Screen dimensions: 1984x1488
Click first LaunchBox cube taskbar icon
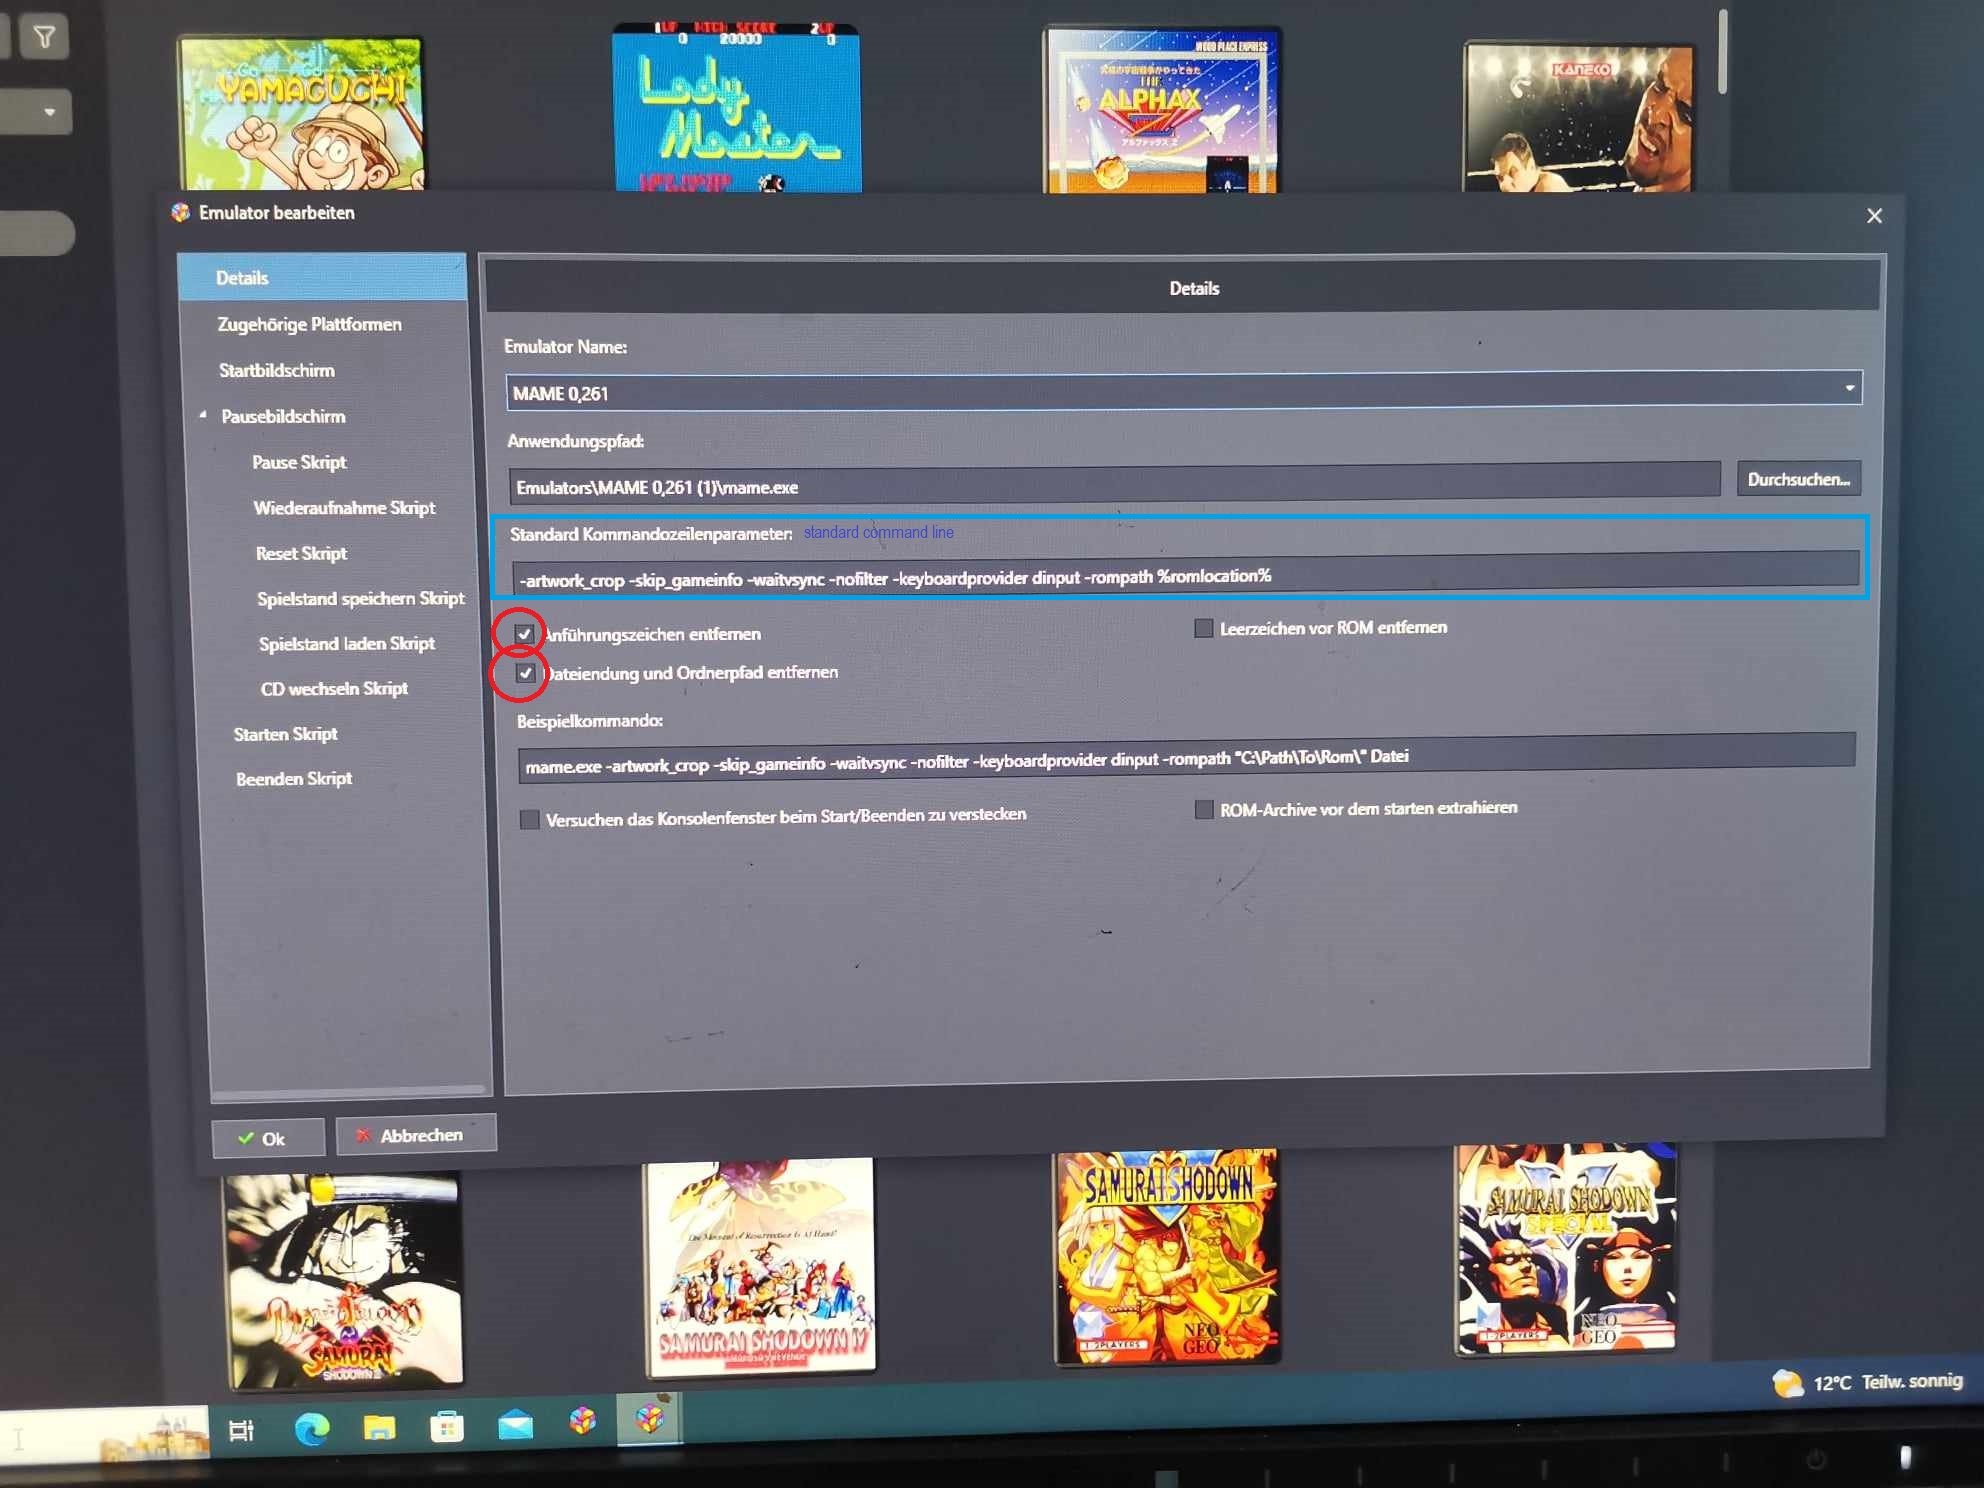583,1422
